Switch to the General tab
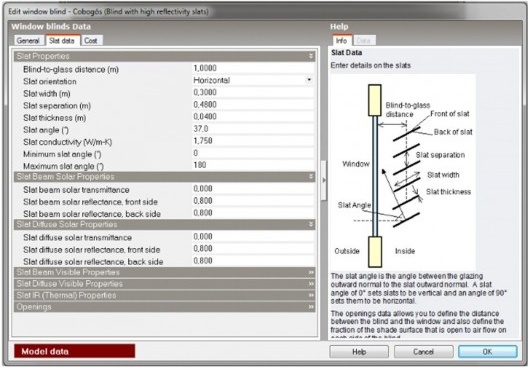 tap(28, 41)
